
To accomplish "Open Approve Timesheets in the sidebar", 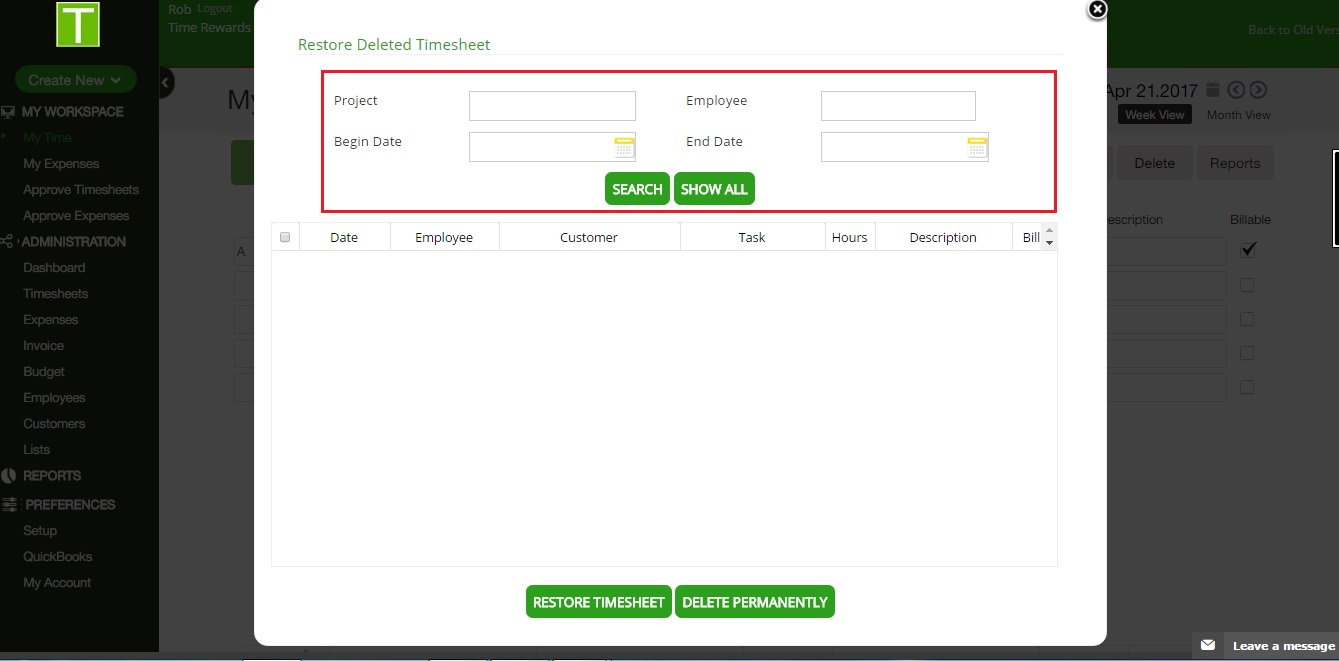I will pos(81,190).
